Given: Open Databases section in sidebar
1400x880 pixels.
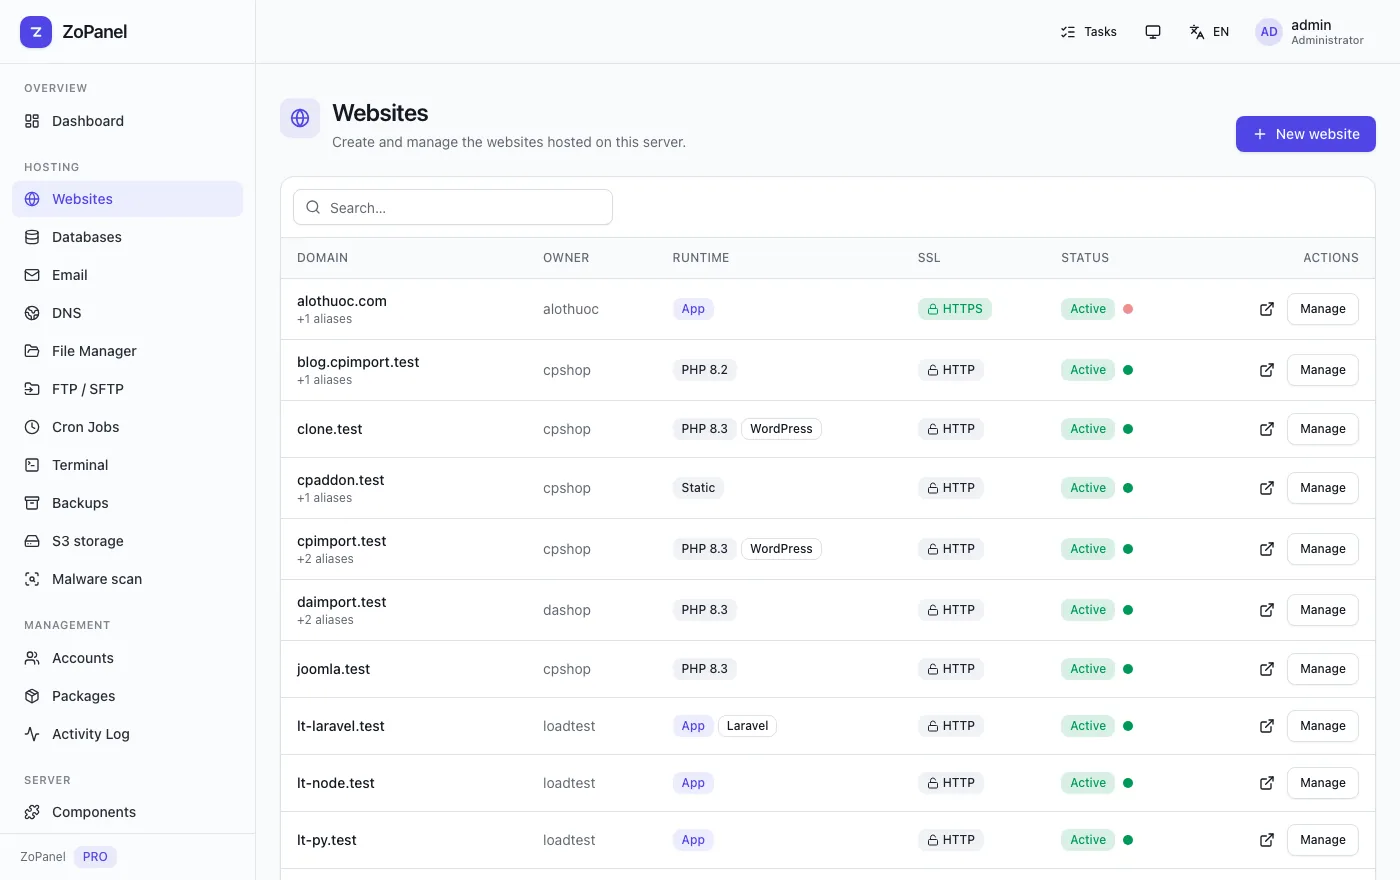Looking at the screenshot, I should pyautogui.click(x=128, y=237).
